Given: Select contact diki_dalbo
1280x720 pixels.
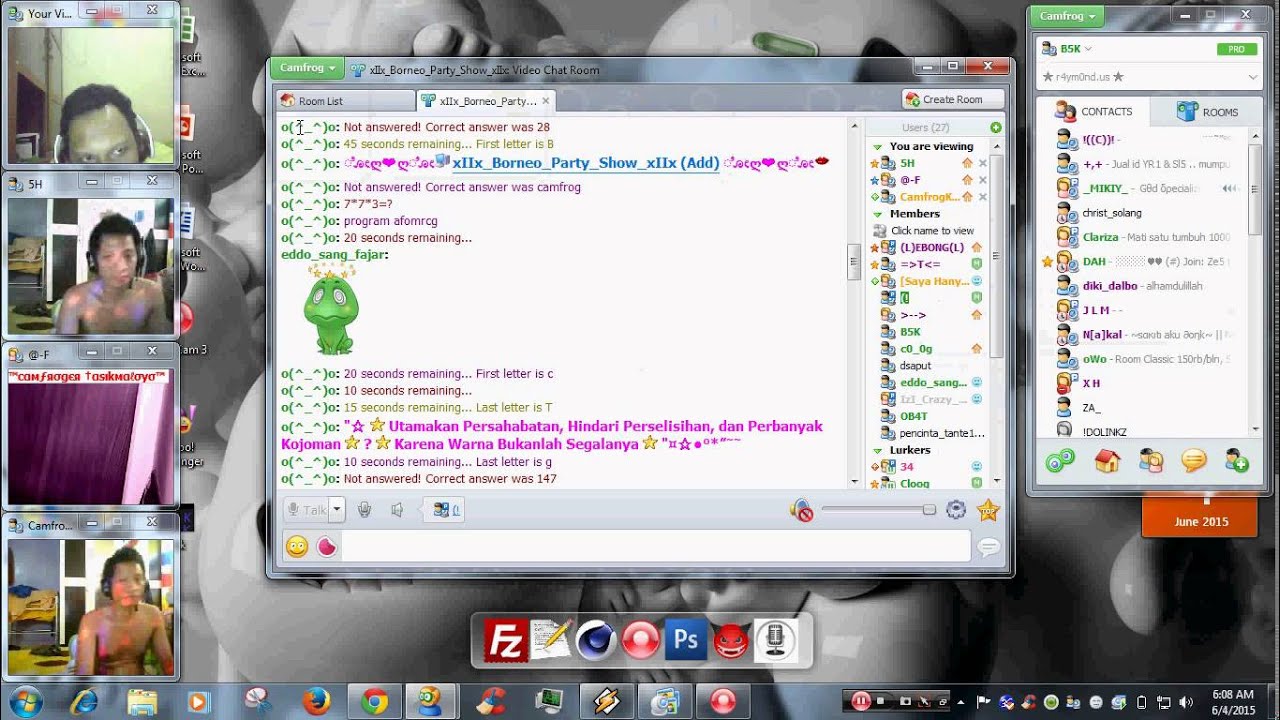Looking at the screenshot, I should click(x=1109, y=286).
